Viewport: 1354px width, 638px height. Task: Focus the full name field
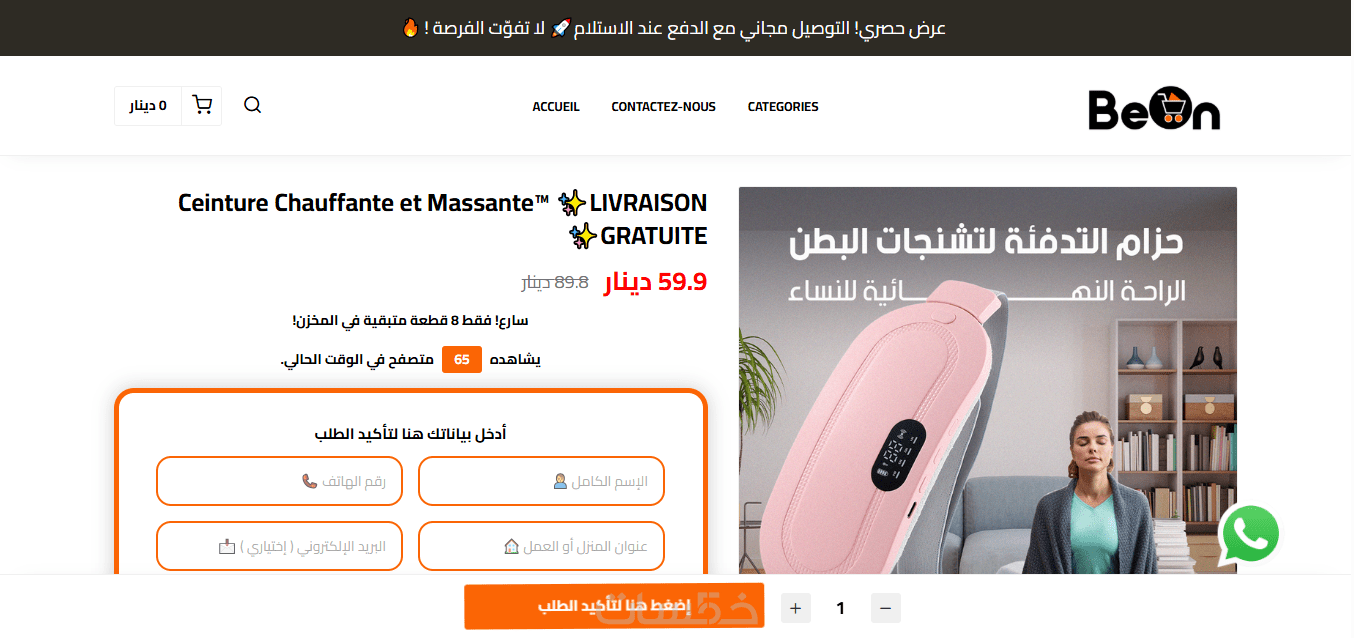[x=541, y=481]
